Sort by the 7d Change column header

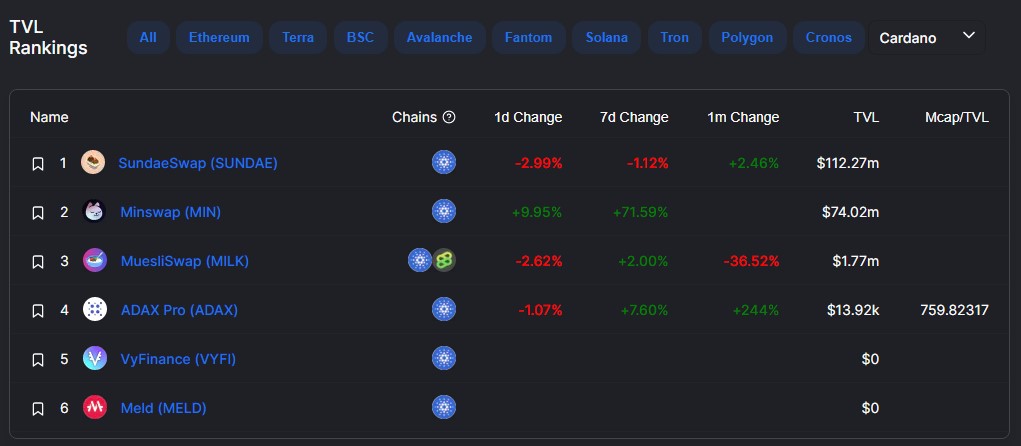634,117
